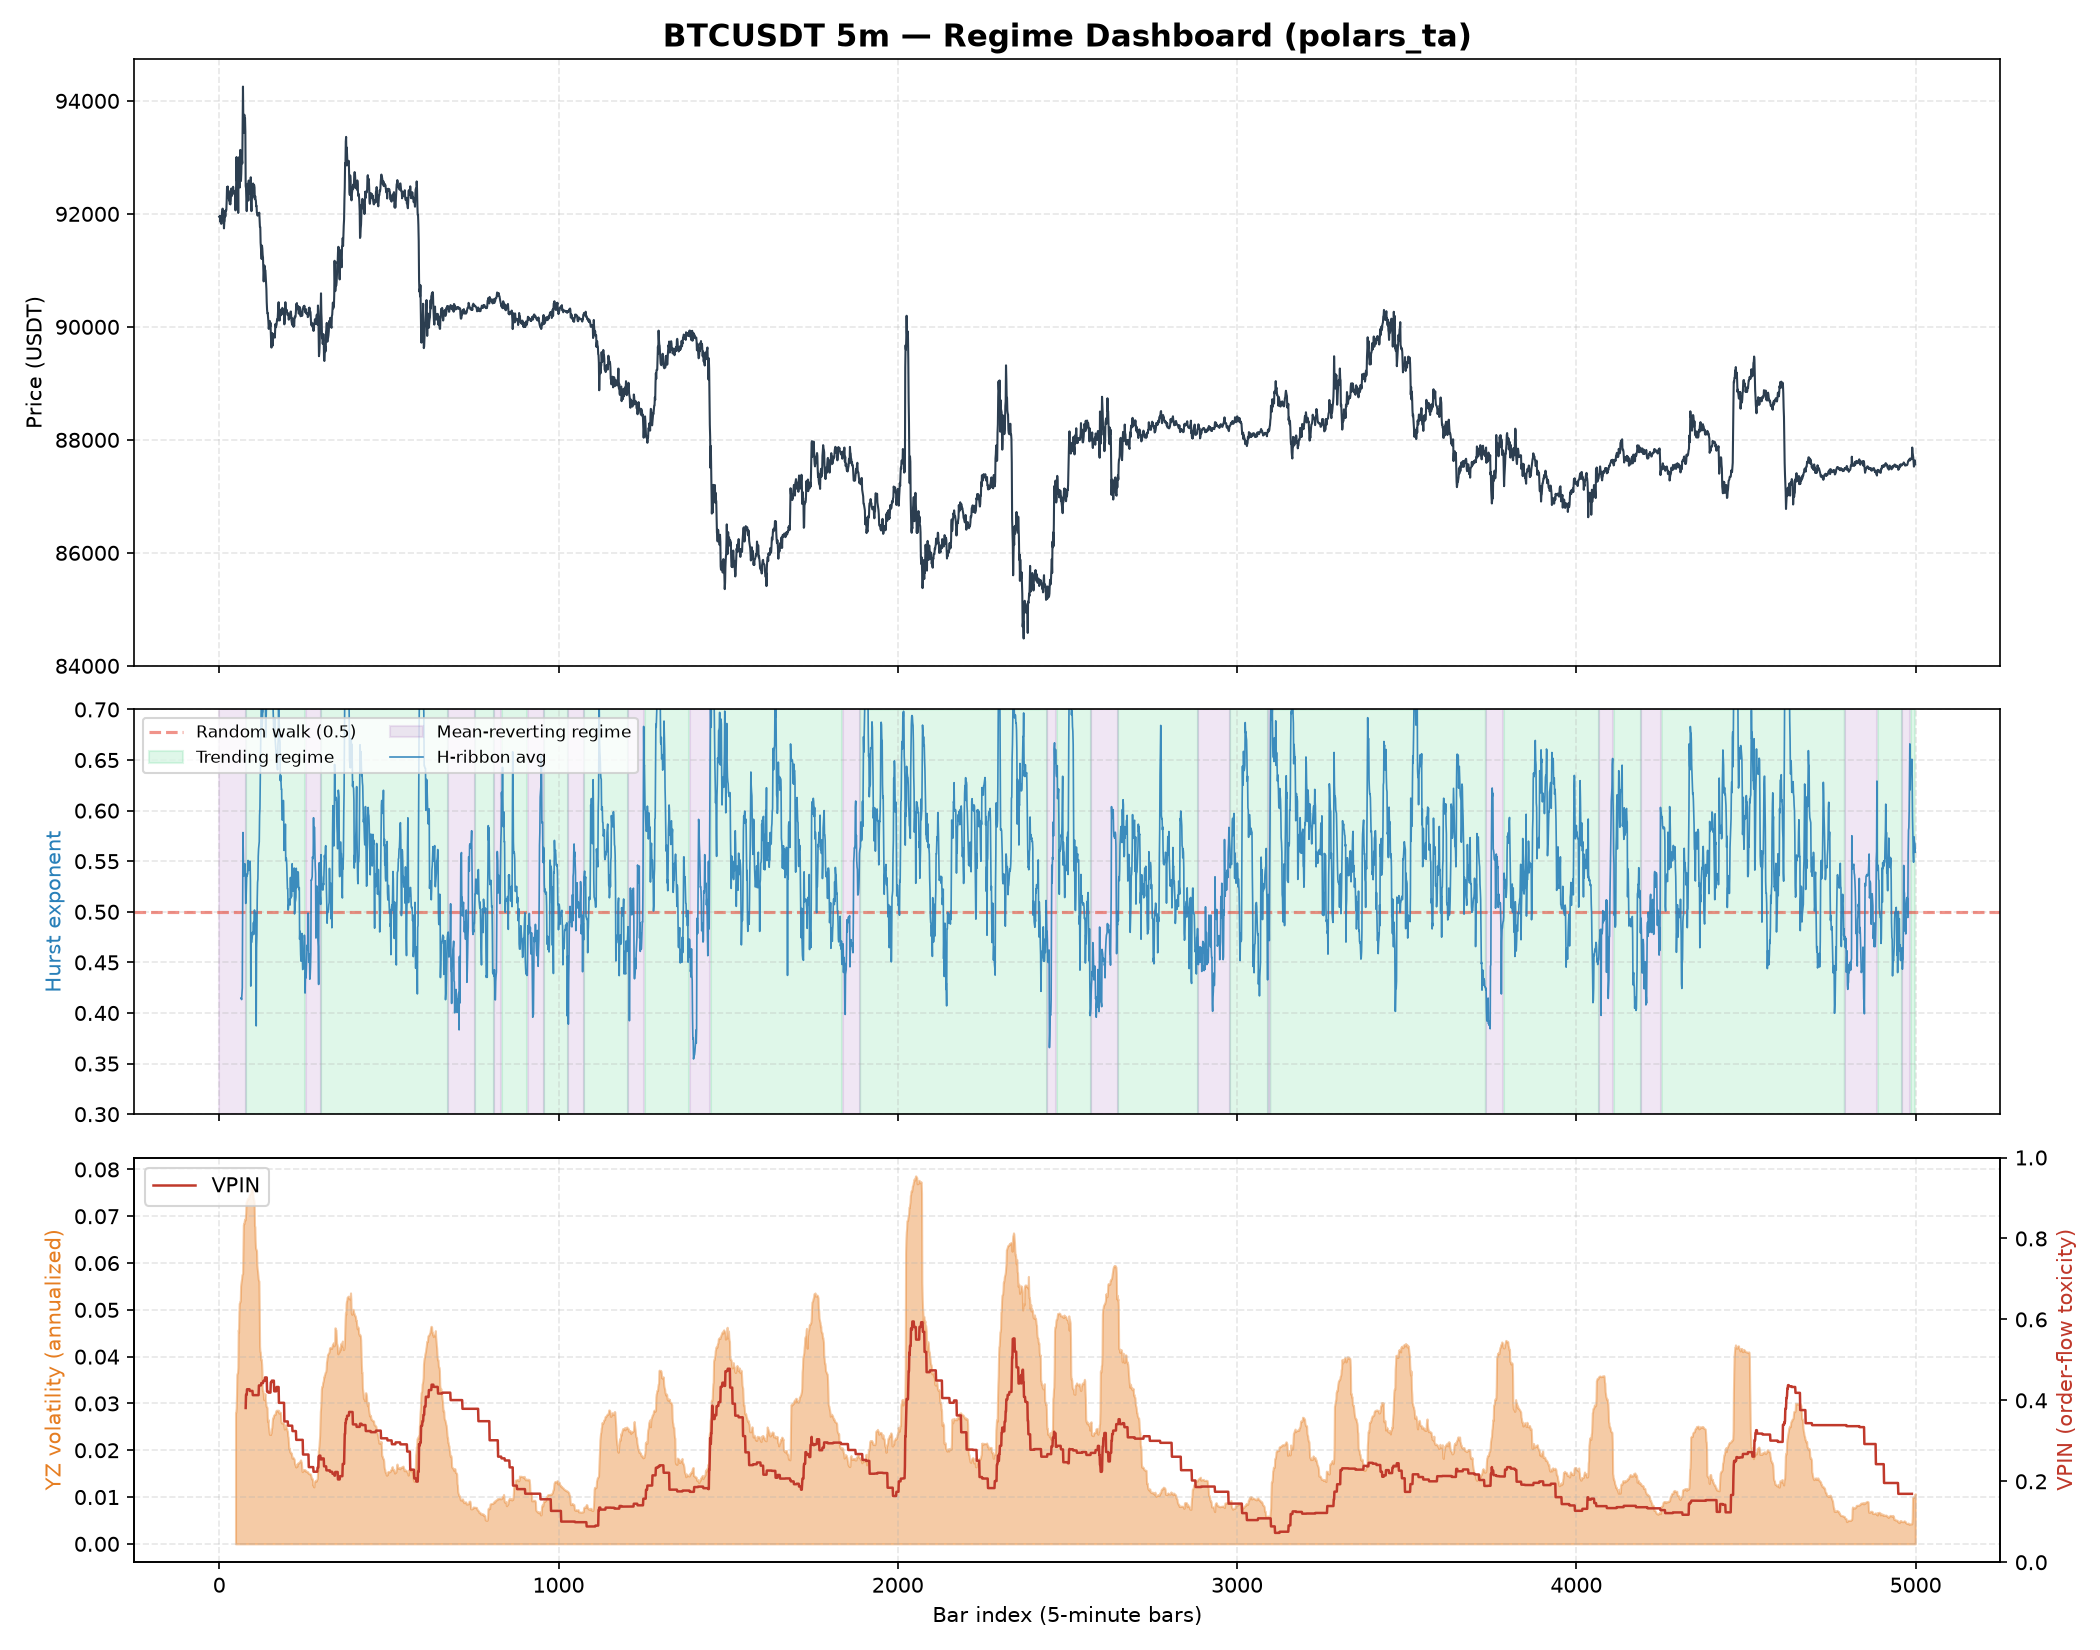Click the 0.02 volatility tick label

[x=97, y=1451]
